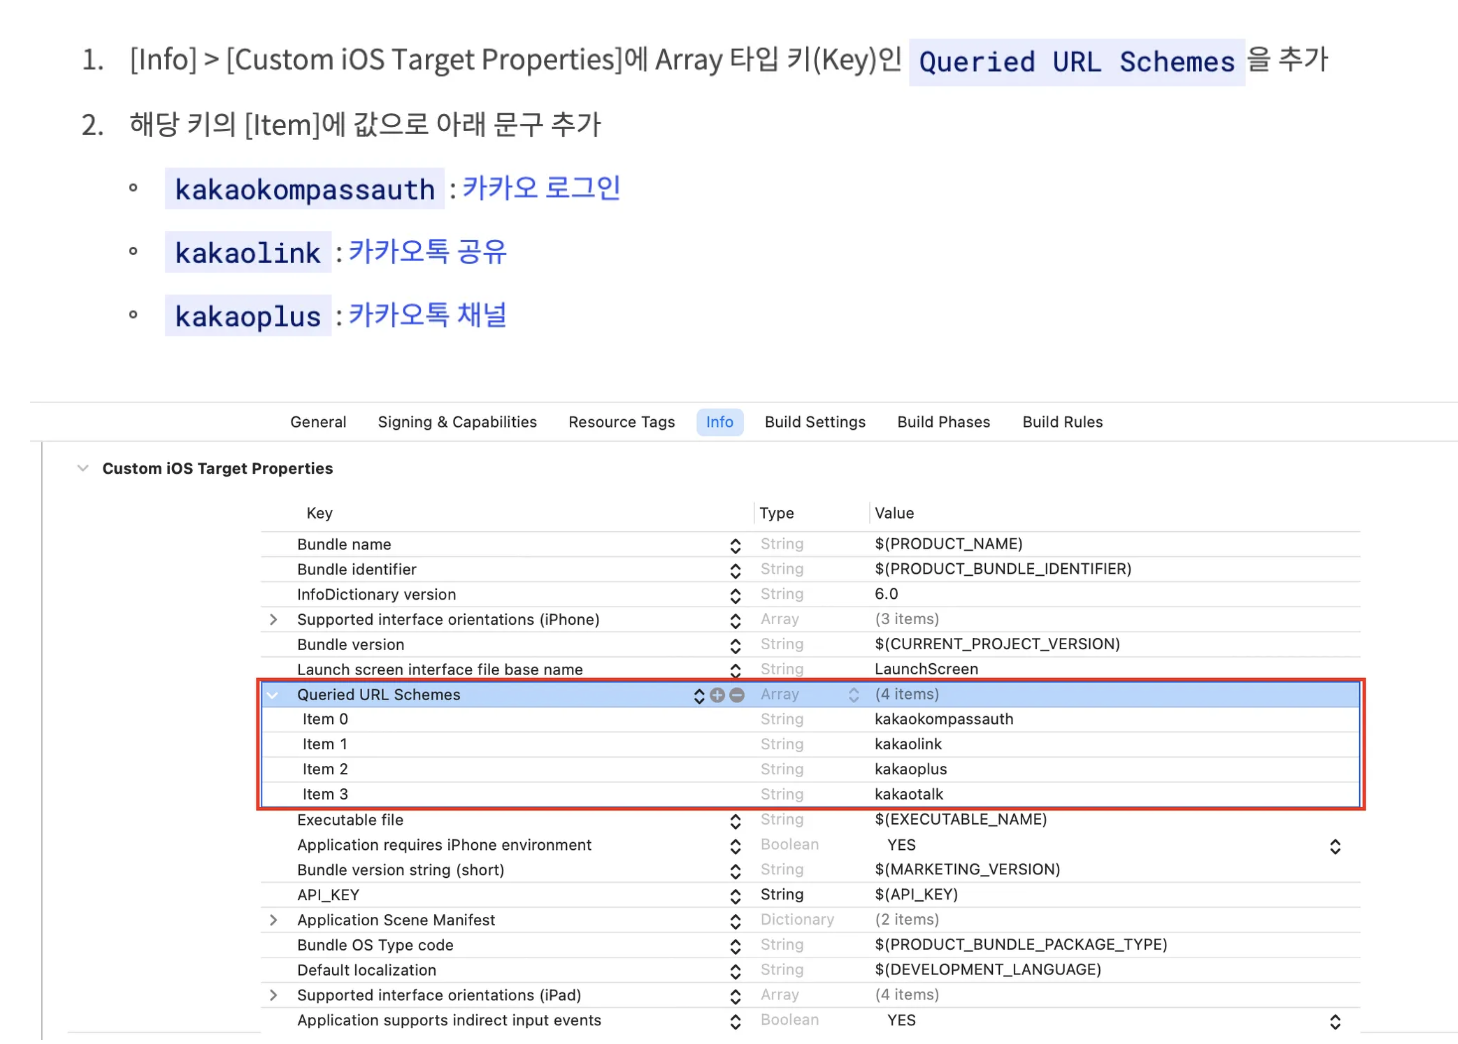This screenshot has width=1458, height=1044.
Task: Collapse the Queried URL Schemes row
Action: click(272, 695)
